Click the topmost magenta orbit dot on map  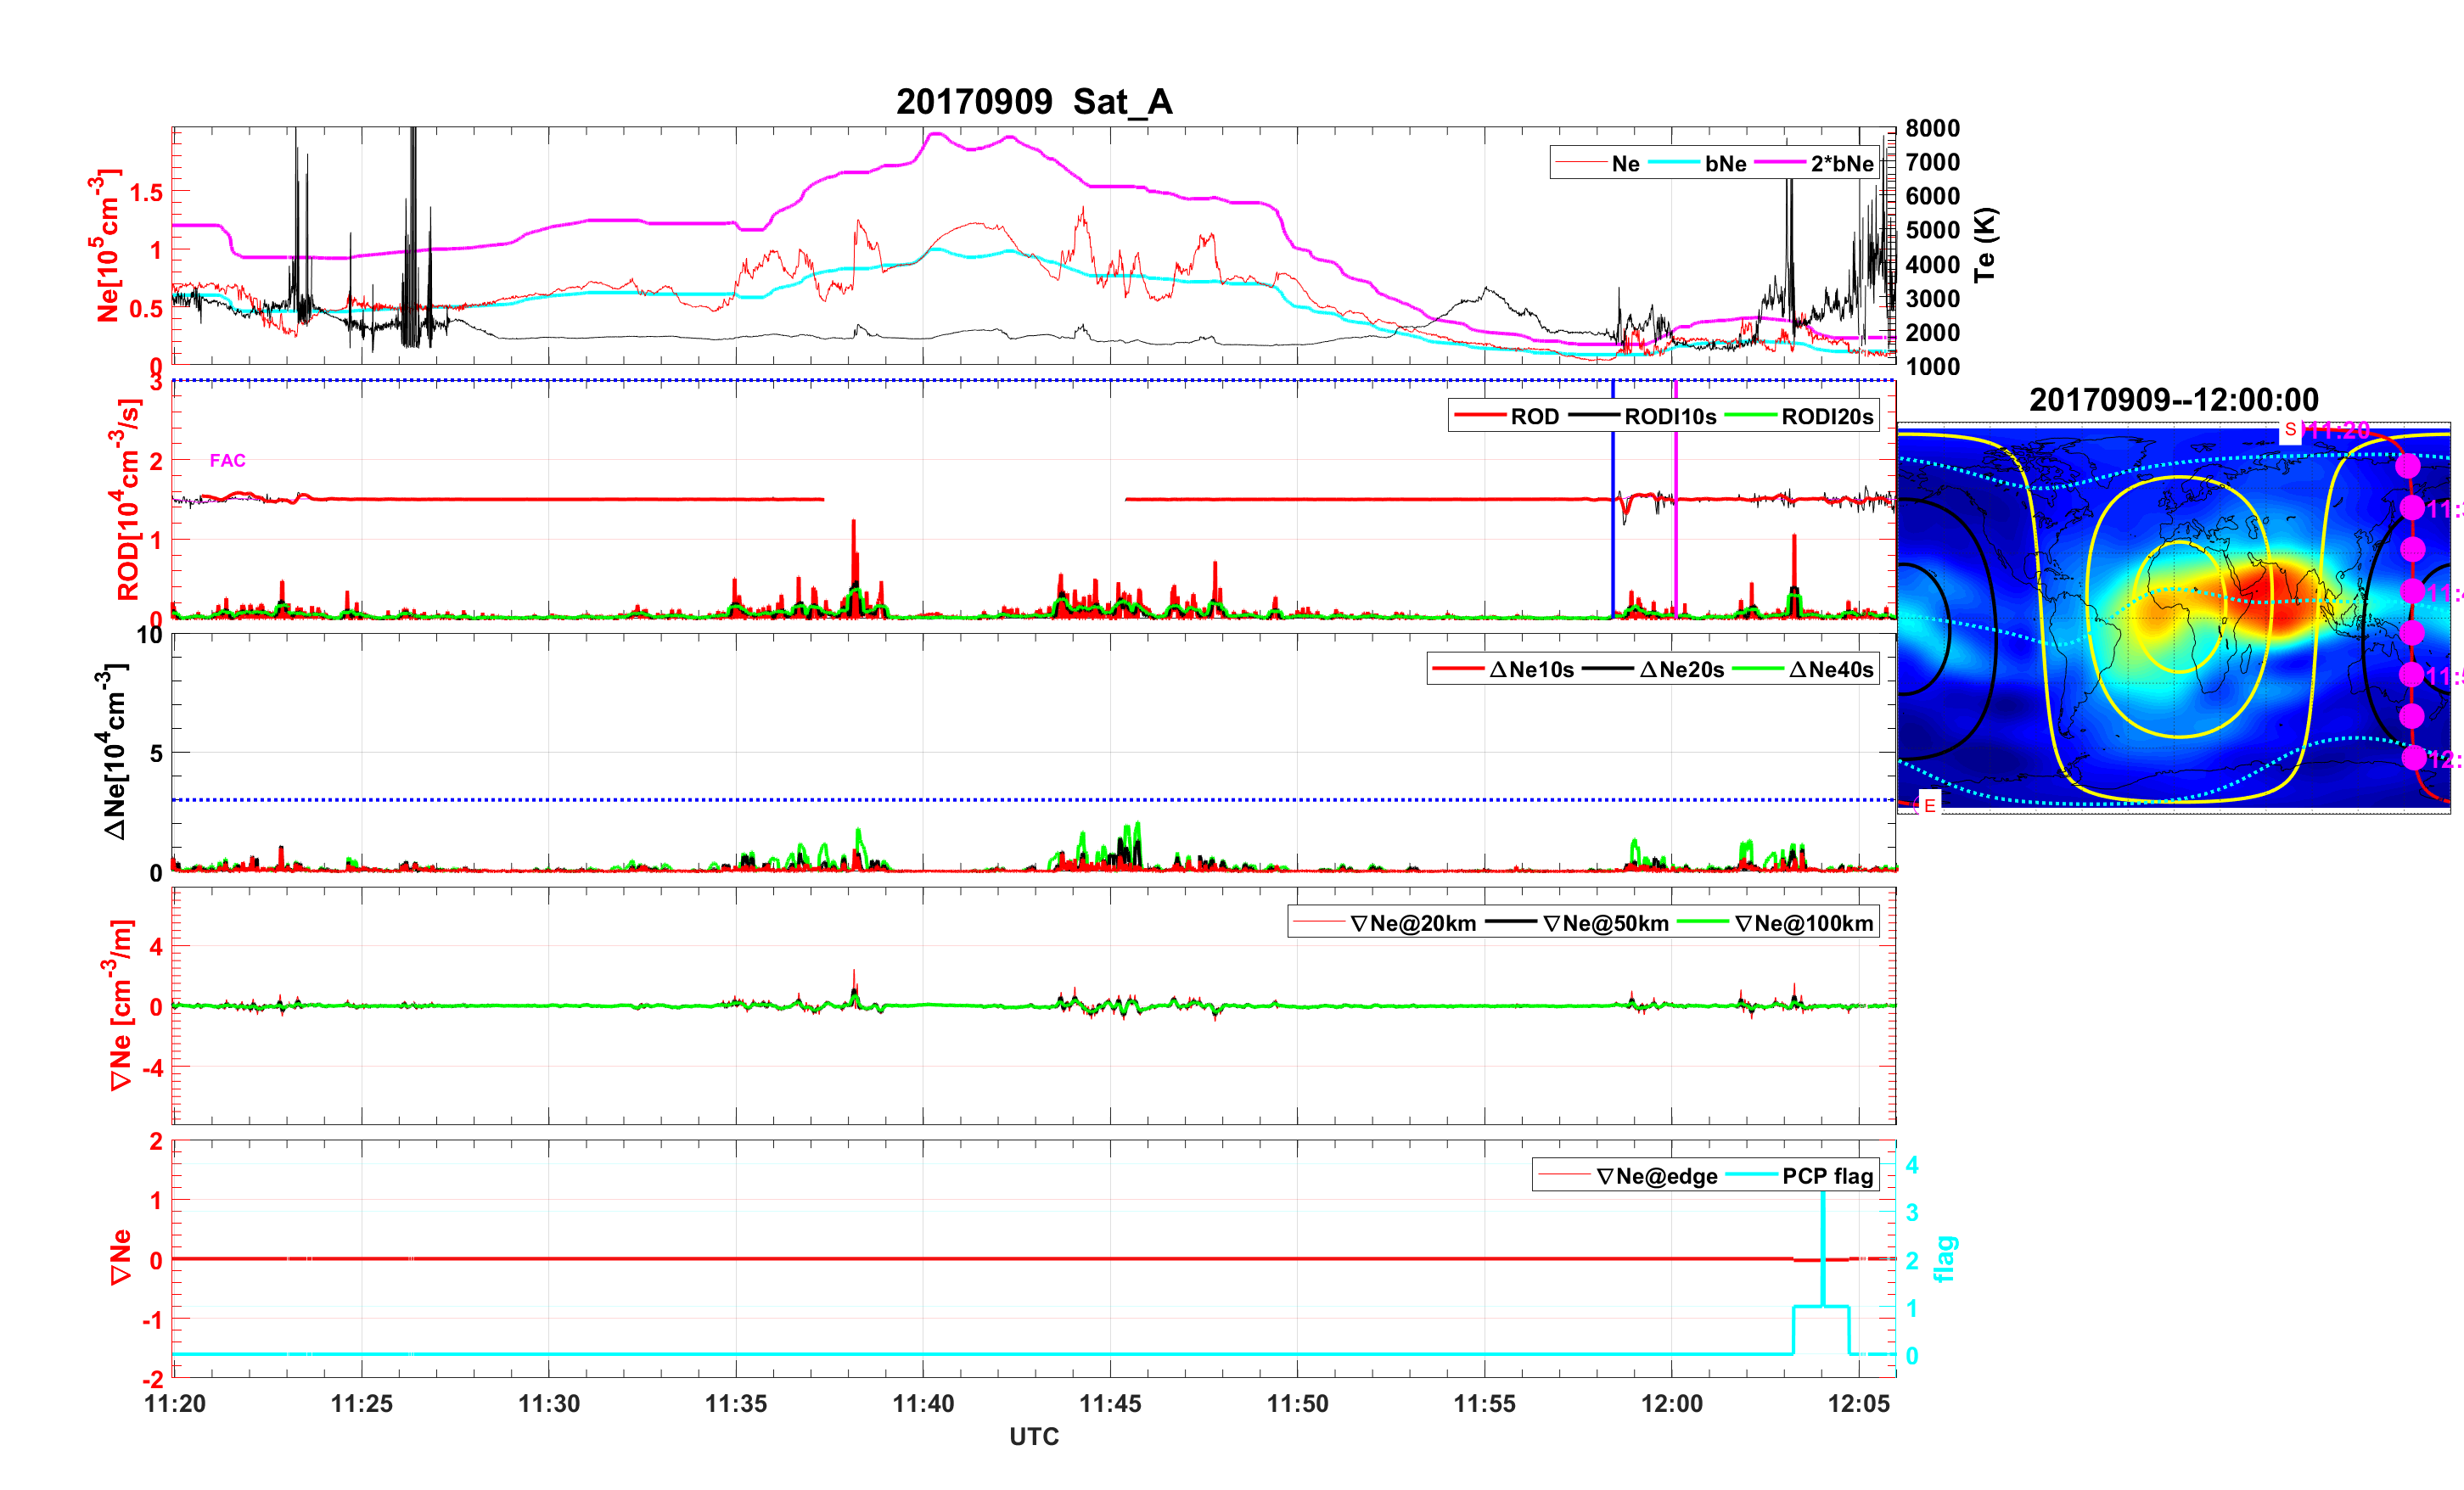2407,466
